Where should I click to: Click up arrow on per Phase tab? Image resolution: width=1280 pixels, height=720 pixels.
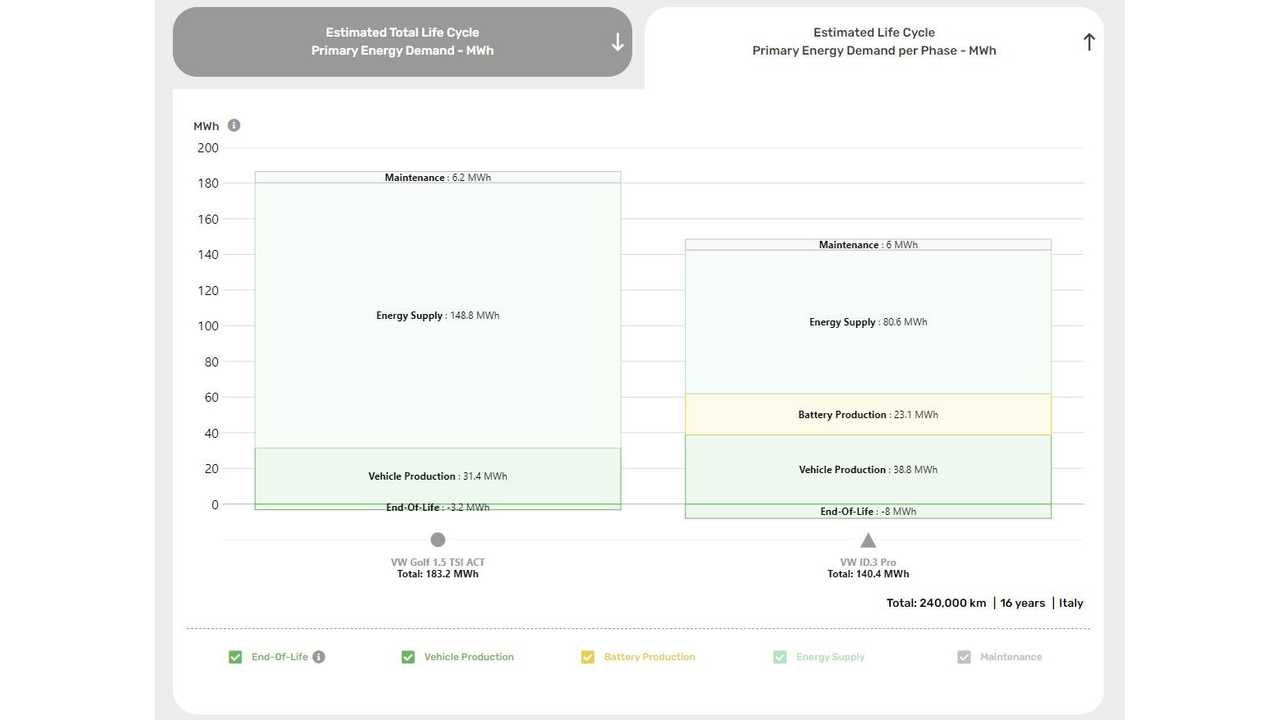pos(1089,42)
